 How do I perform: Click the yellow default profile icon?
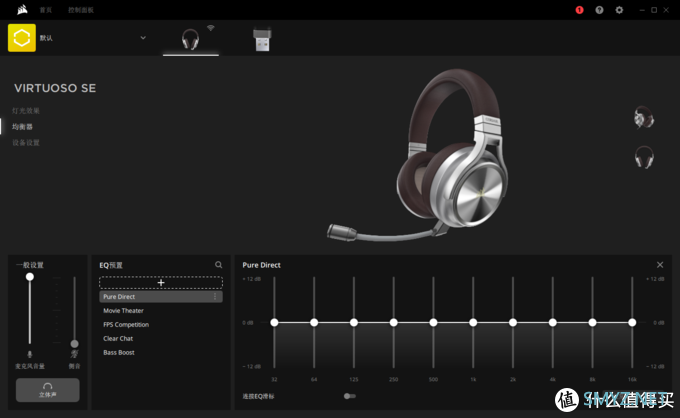tap(22, 38)
